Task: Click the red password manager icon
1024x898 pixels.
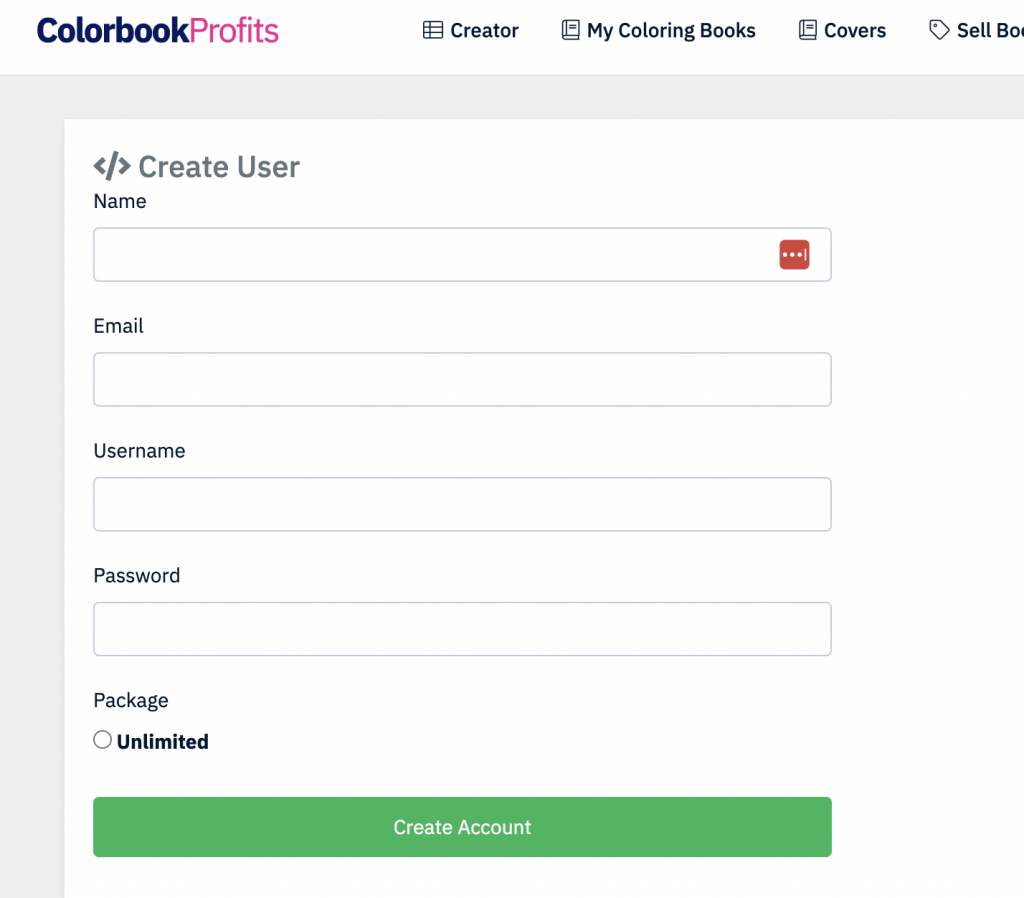Action: click(x=794, y=255)
